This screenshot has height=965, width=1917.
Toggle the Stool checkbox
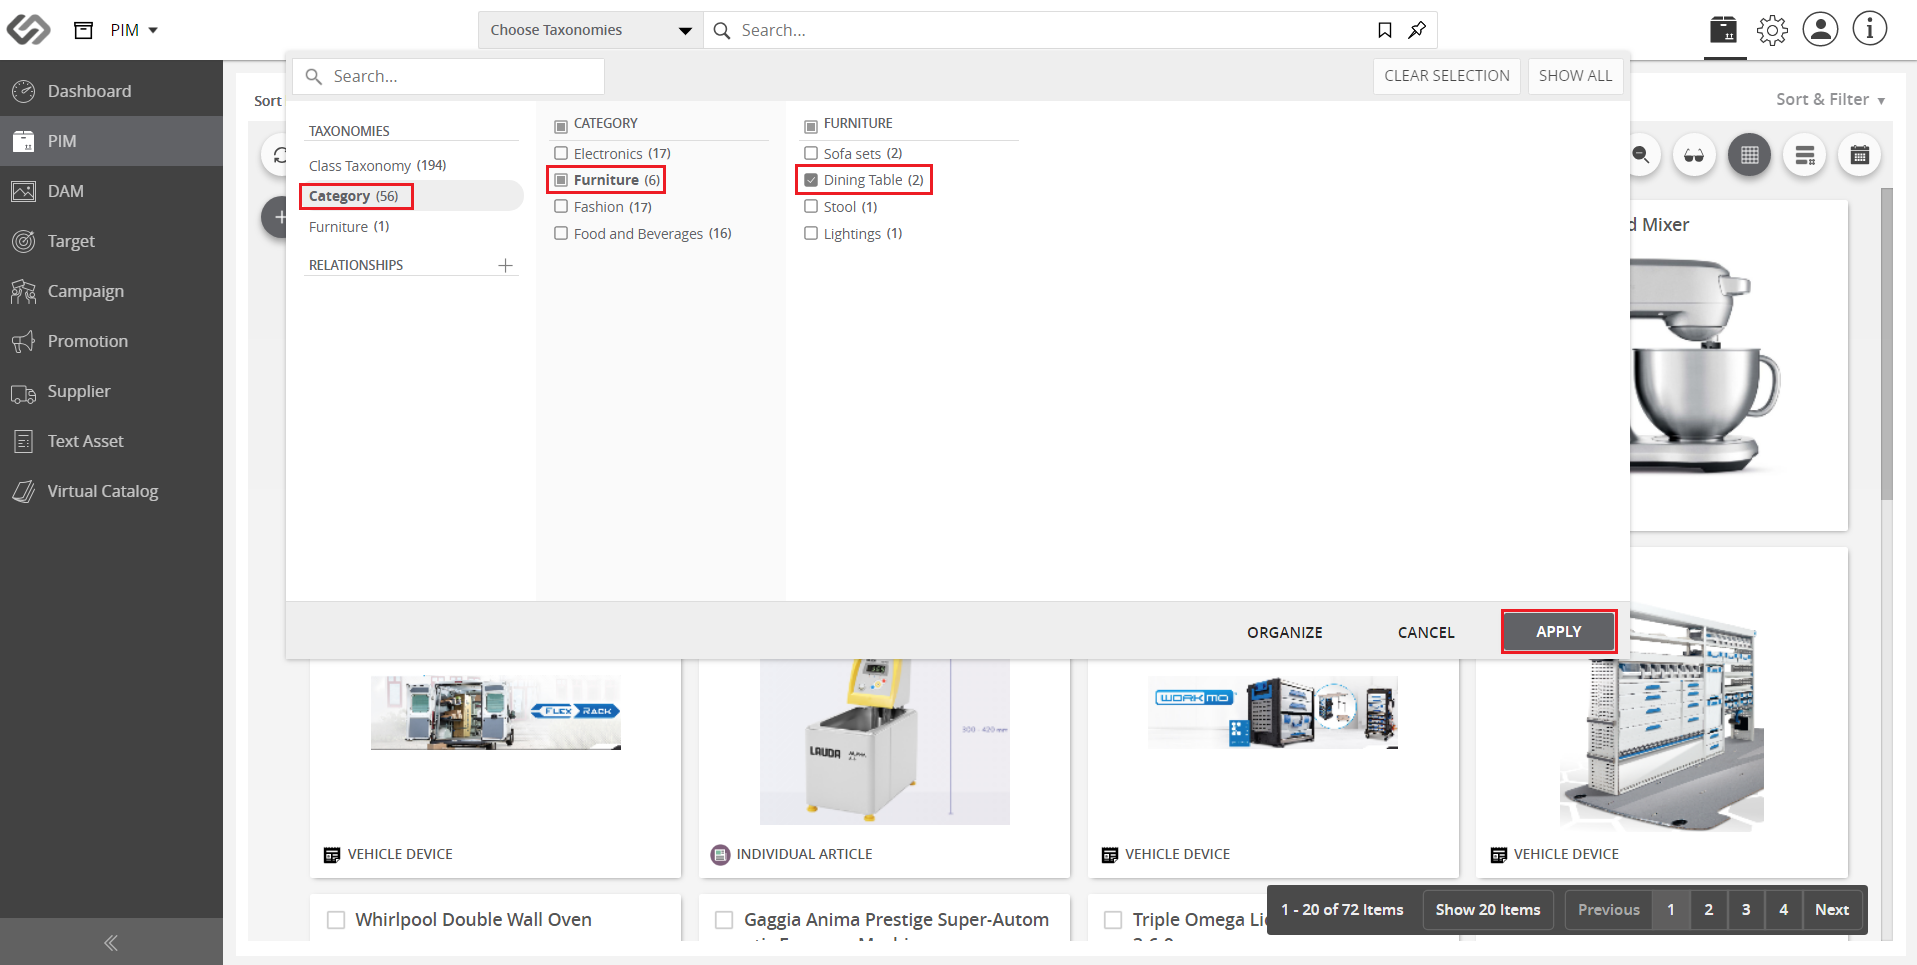tap(811, 207)
